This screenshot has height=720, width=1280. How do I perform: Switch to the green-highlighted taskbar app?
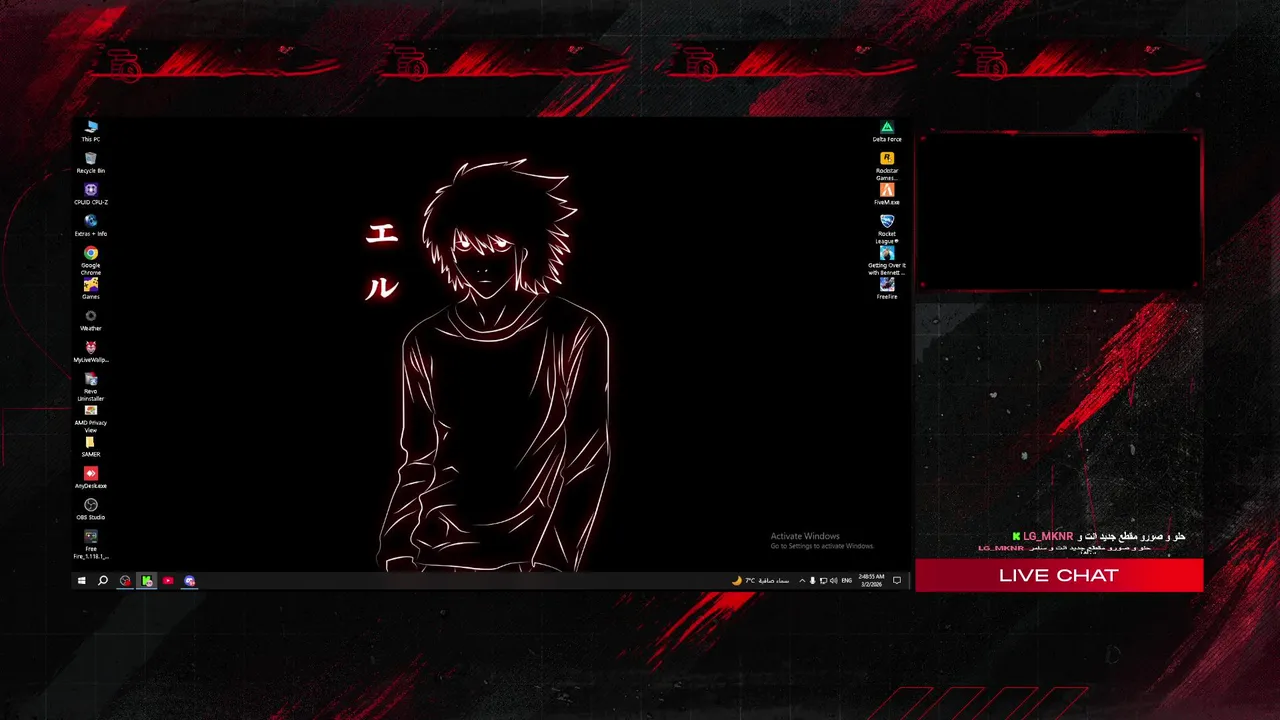(147, 580)
